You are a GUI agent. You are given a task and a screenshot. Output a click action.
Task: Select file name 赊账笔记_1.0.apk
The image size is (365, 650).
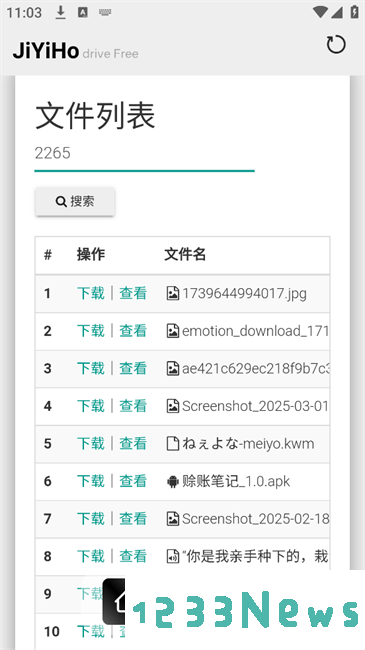tap(236, 481)
